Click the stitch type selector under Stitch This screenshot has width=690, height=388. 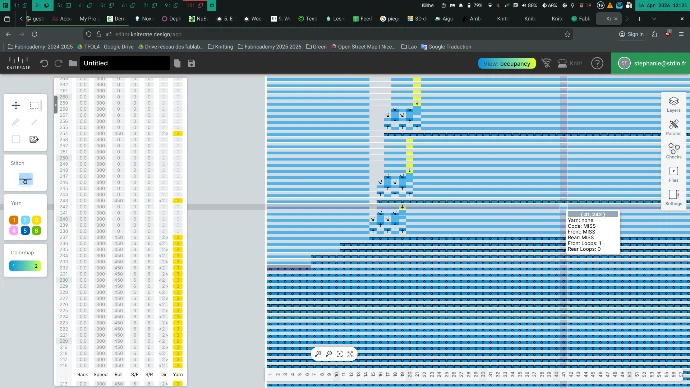point(26,179)
